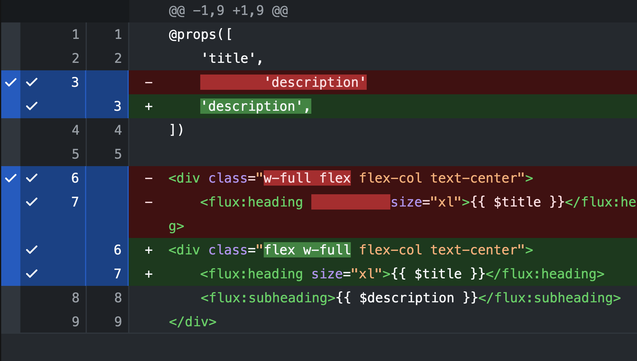Click the flux:subheading $description code line
This screenshot has width=637, height=361.
tap(410, 298)
